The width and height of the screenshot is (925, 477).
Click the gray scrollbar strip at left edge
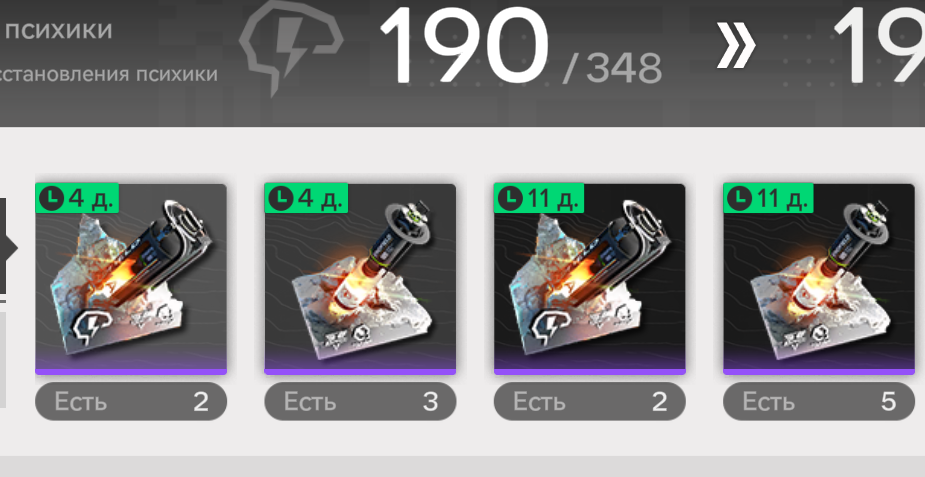click(3, 360)
